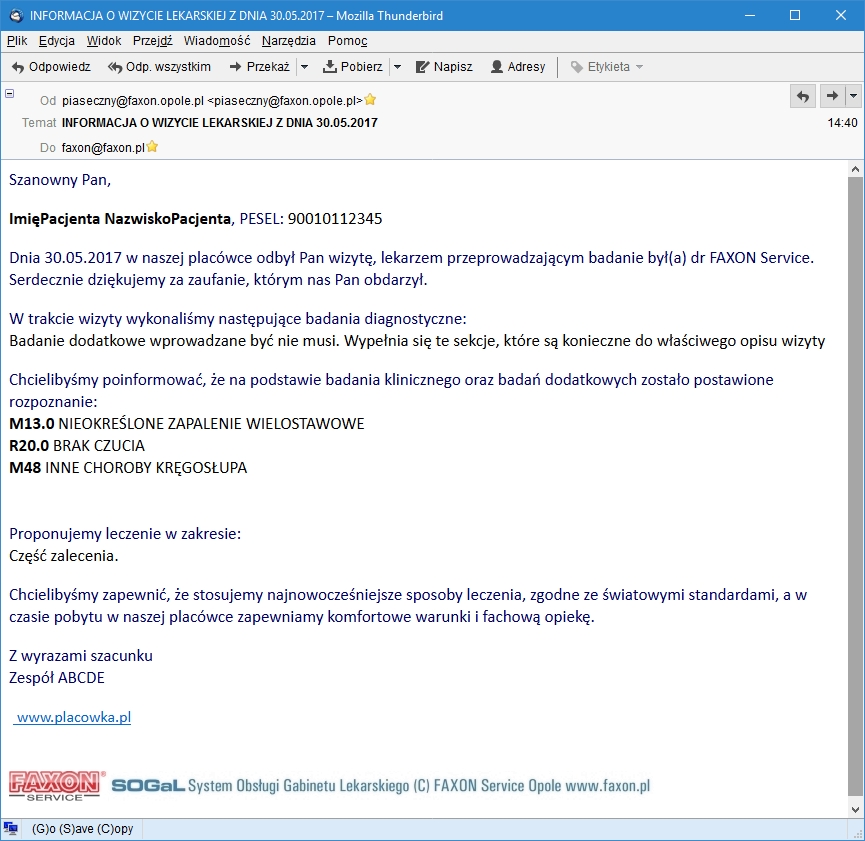
Task: Collapse the message header with minus box
Action: [x=9, y=93]
